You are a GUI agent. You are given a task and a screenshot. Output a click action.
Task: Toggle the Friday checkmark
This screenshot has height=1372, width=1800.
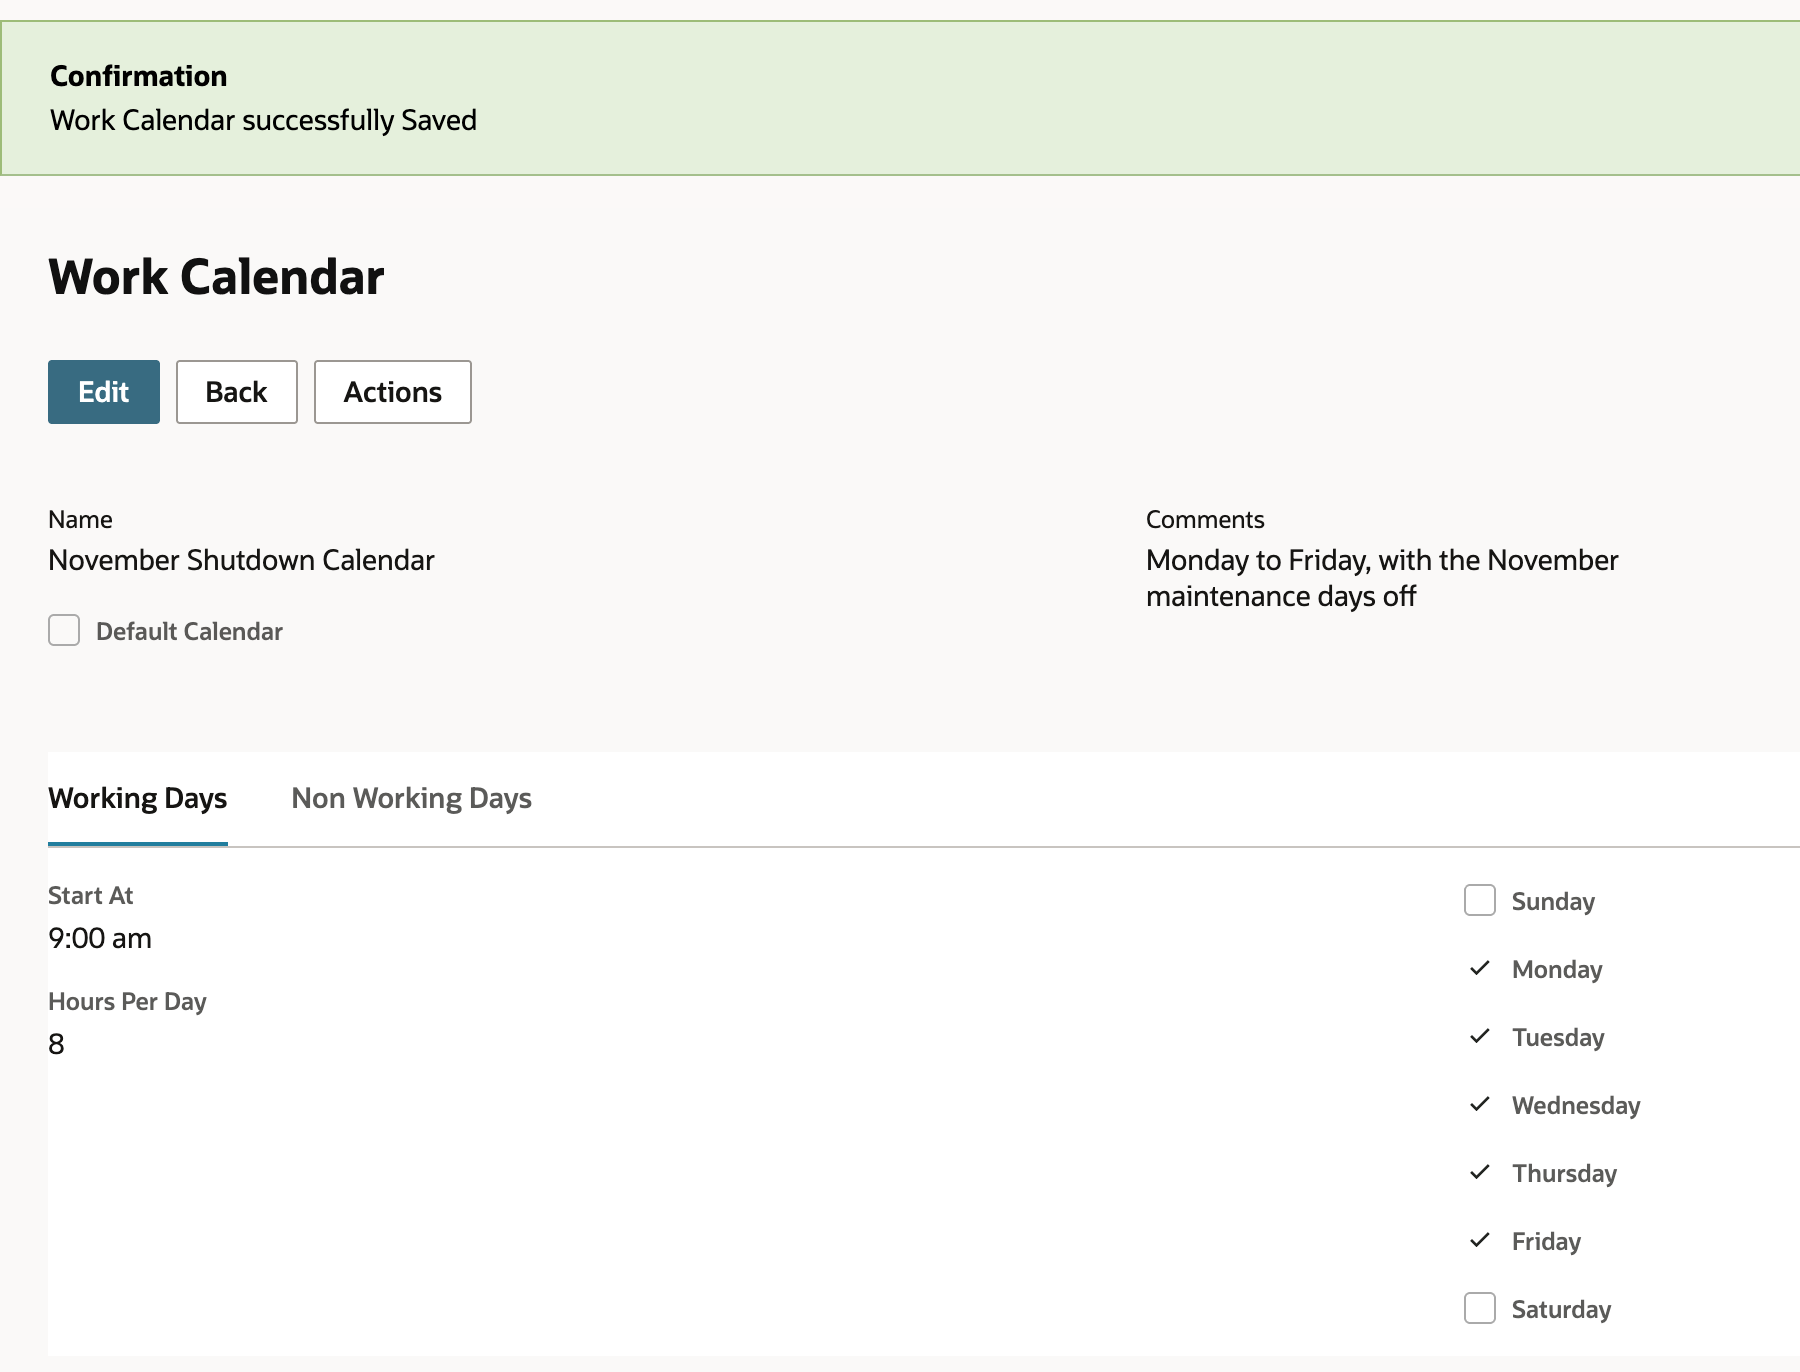point(1480,1240)
